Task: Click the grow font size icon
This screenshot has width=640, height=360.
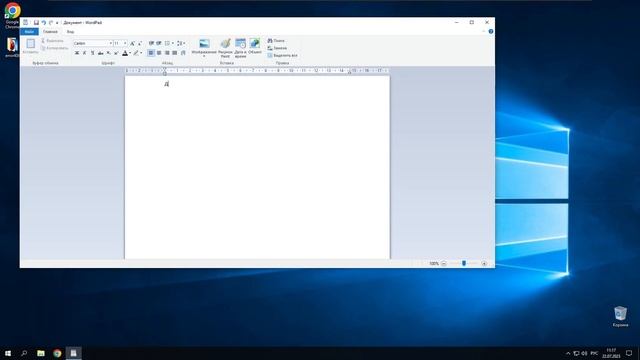Action: 132,43
